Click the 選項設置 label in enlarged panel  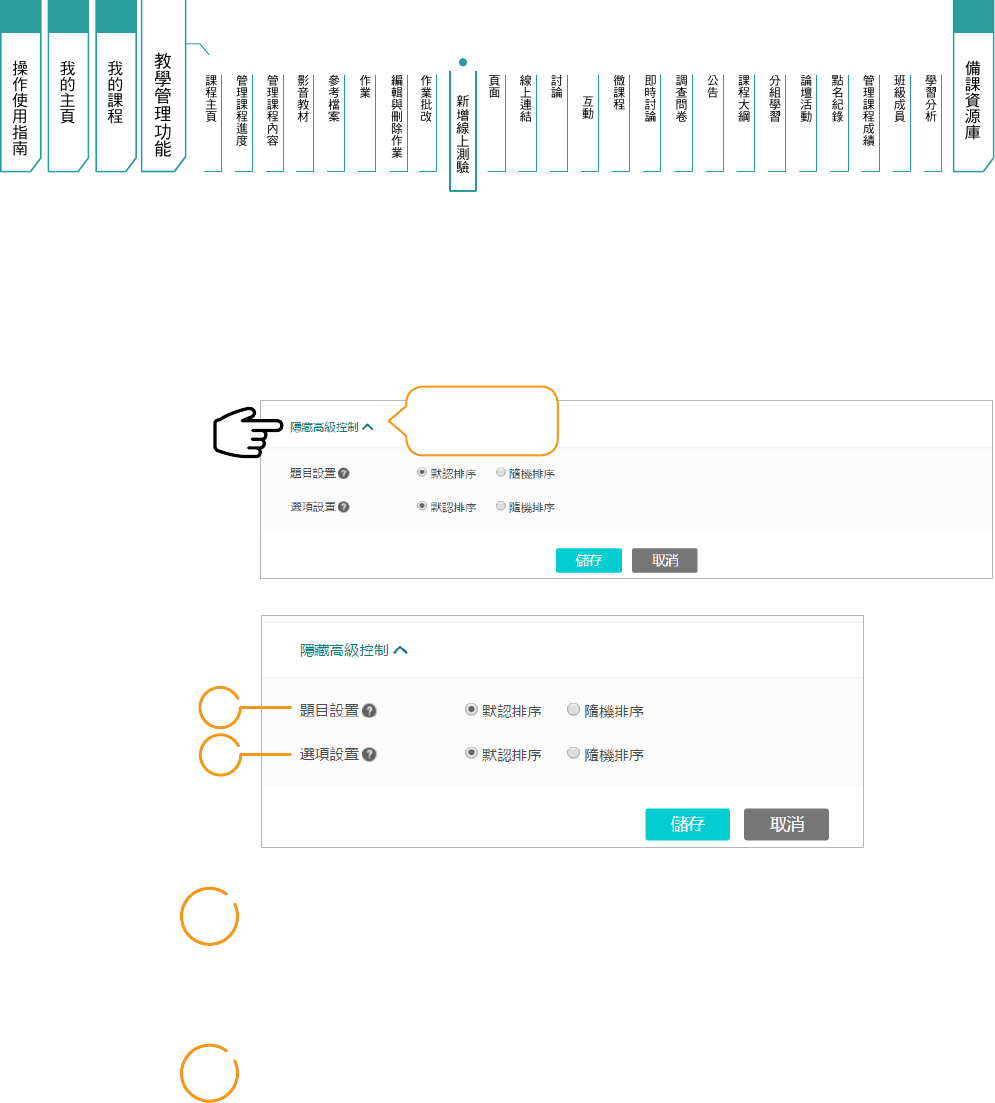click(329, 754)
